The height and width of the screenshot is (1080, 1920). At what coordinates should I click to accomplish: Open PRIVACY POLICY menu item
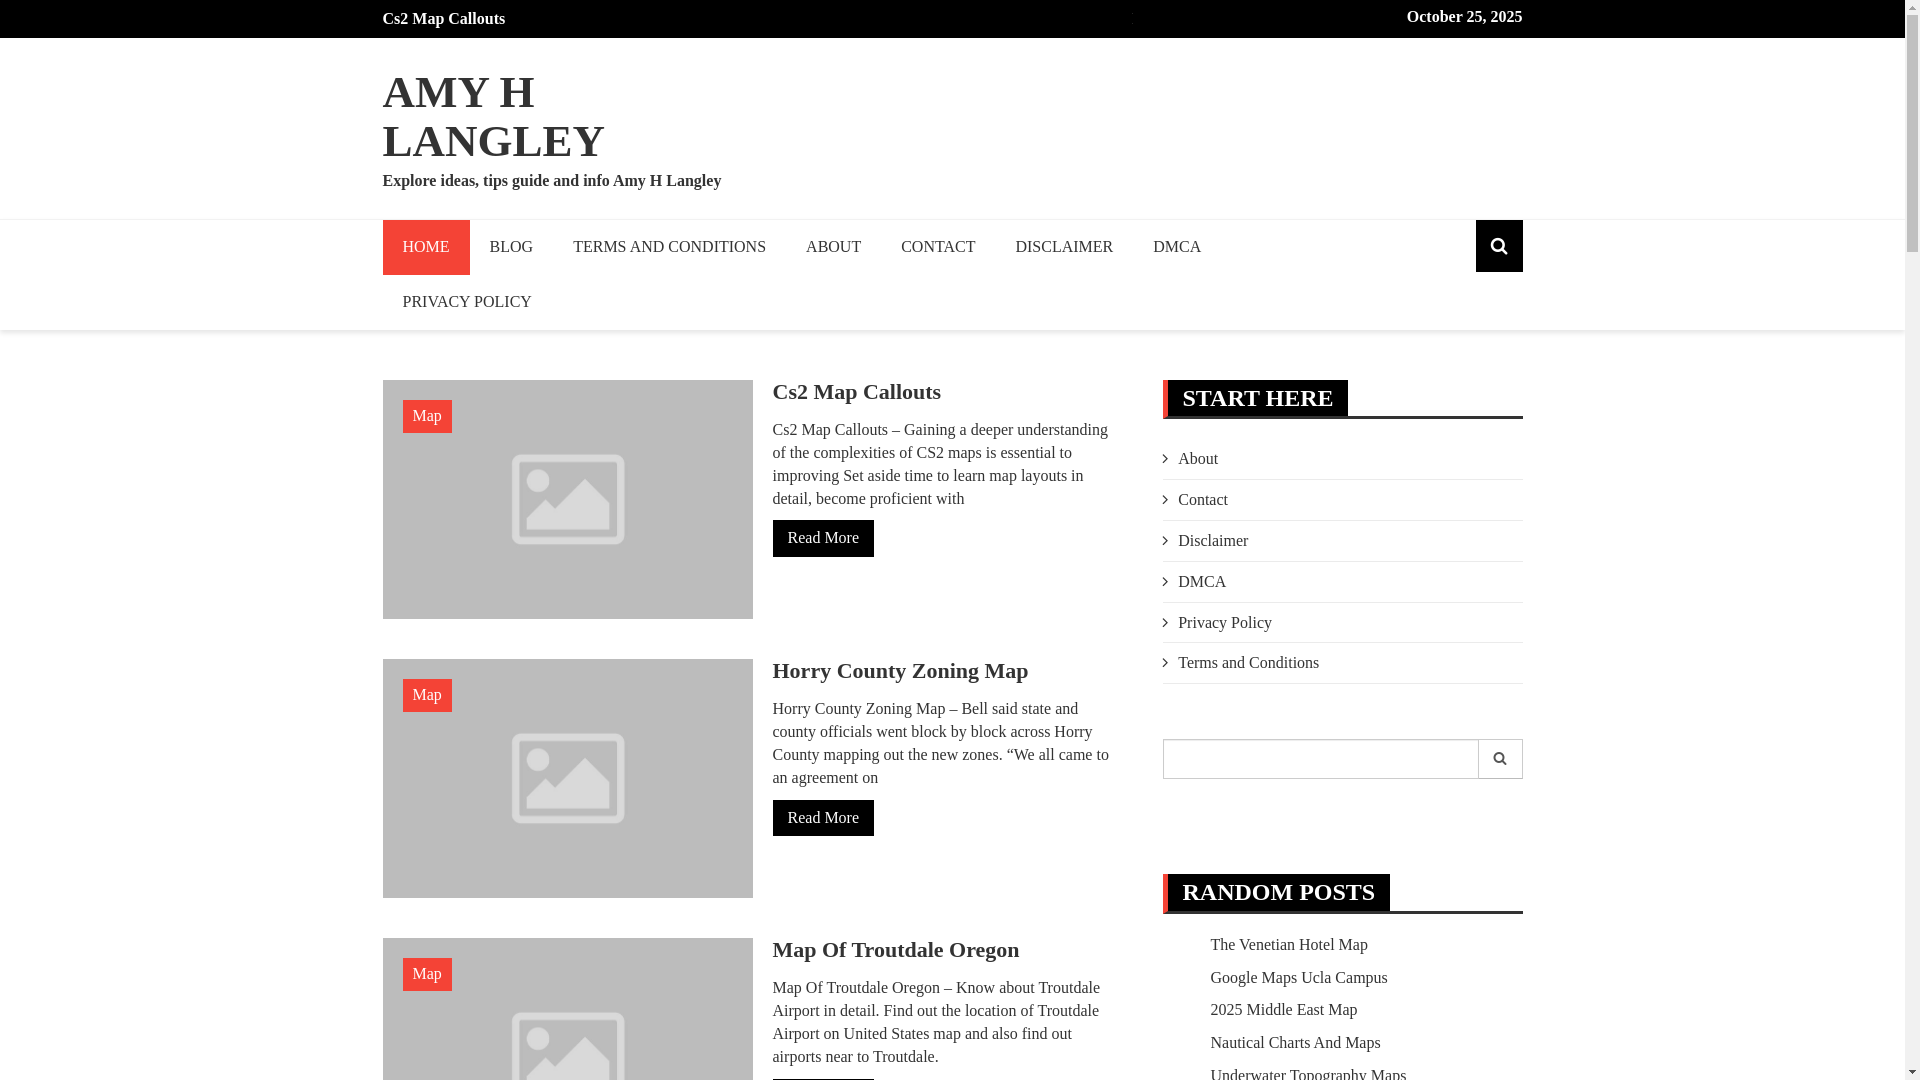(467, 302)
